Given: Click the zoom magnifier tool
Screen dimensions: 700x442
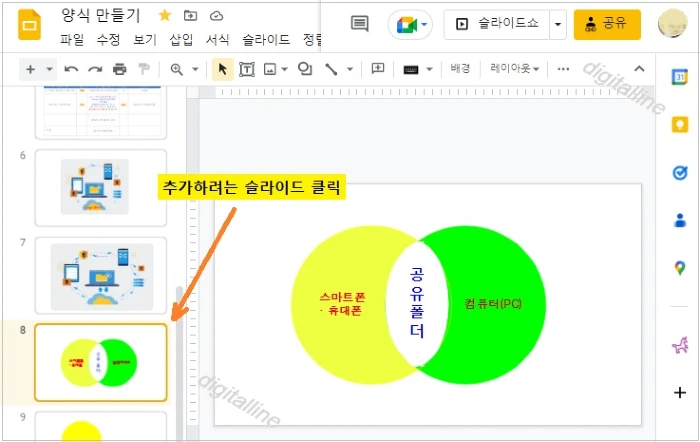Looking at the screenshot, I should [x=176, y=69].
